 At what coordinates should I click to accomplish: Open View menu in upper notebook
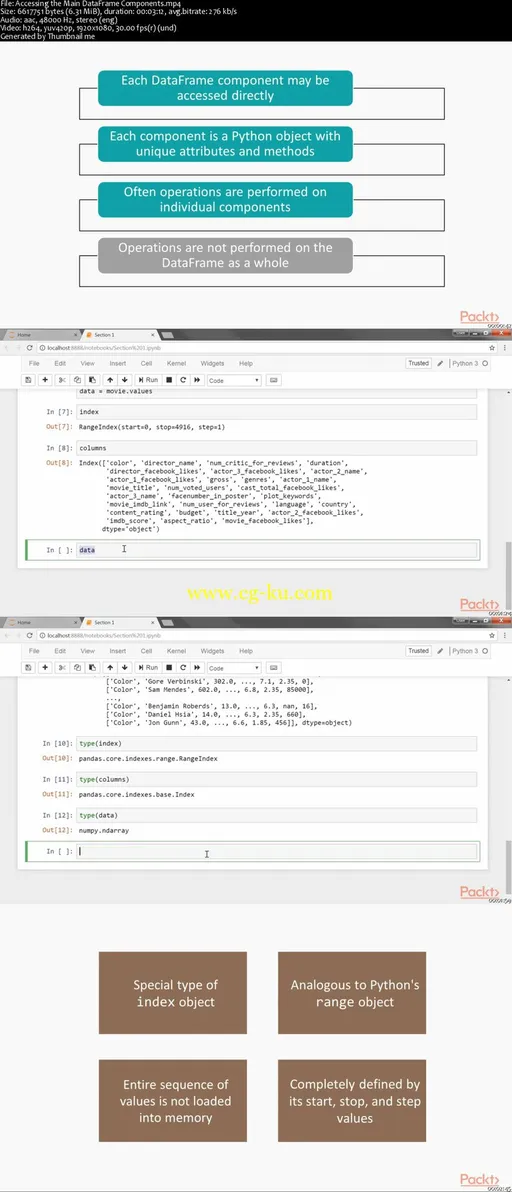pyautogui.click(x=87, y=363)
